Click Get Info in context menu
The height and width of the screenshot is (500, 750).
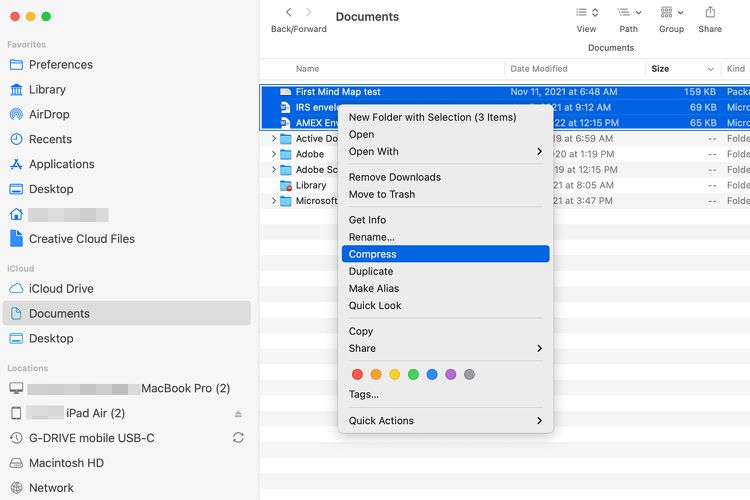[x=367, y=220]
